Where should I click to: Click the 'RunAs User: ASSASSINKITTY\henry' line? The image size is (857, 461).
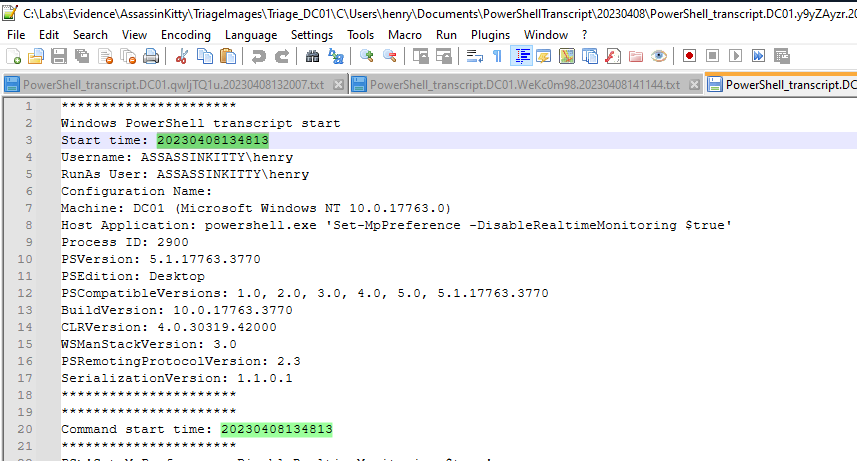point(185,174)
